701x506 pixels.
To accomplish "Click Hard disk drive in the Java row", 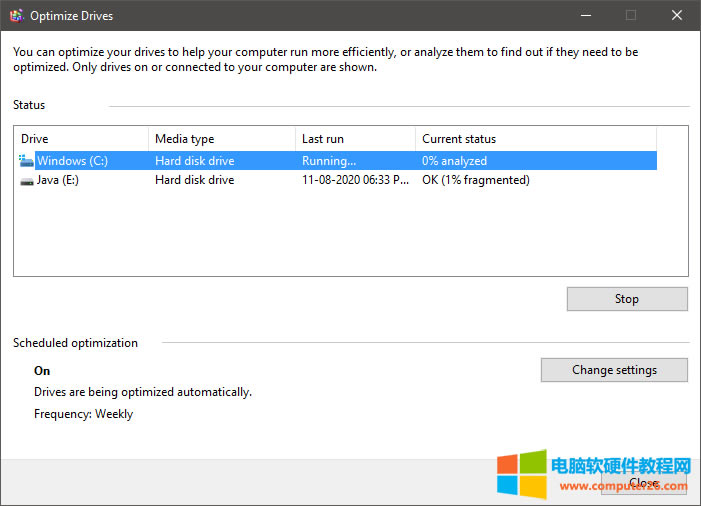I will pos(194,181).
